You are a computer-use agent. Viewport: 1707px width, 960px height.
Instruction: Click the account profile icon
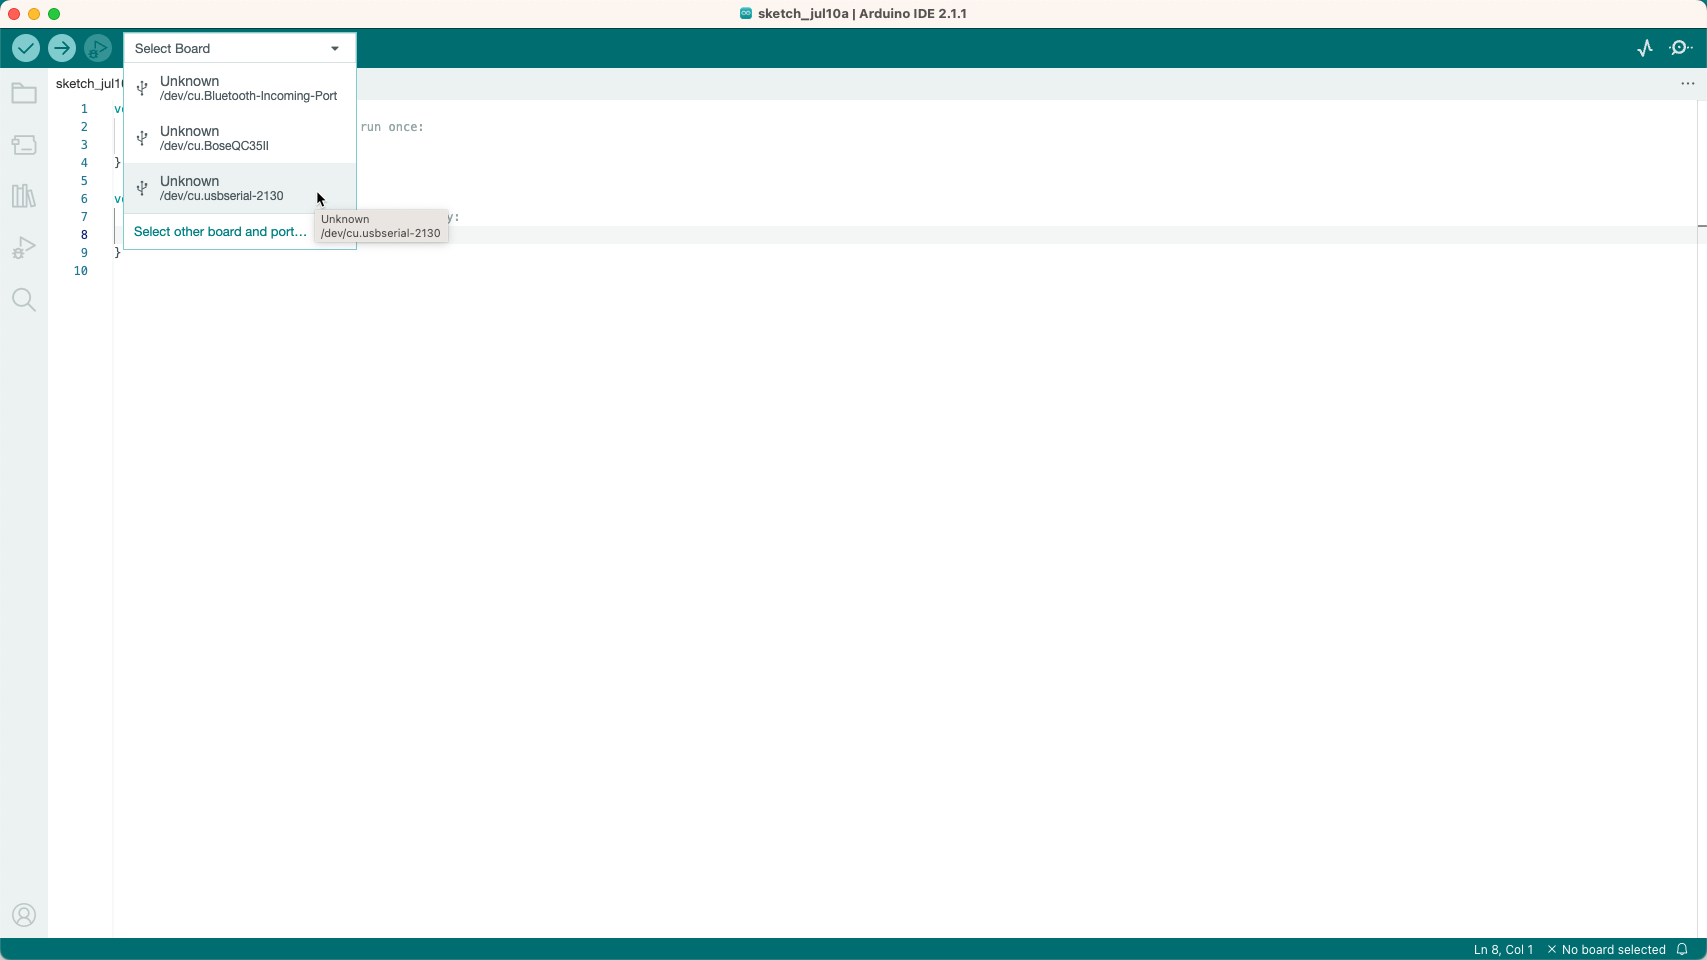coord(24,915)
